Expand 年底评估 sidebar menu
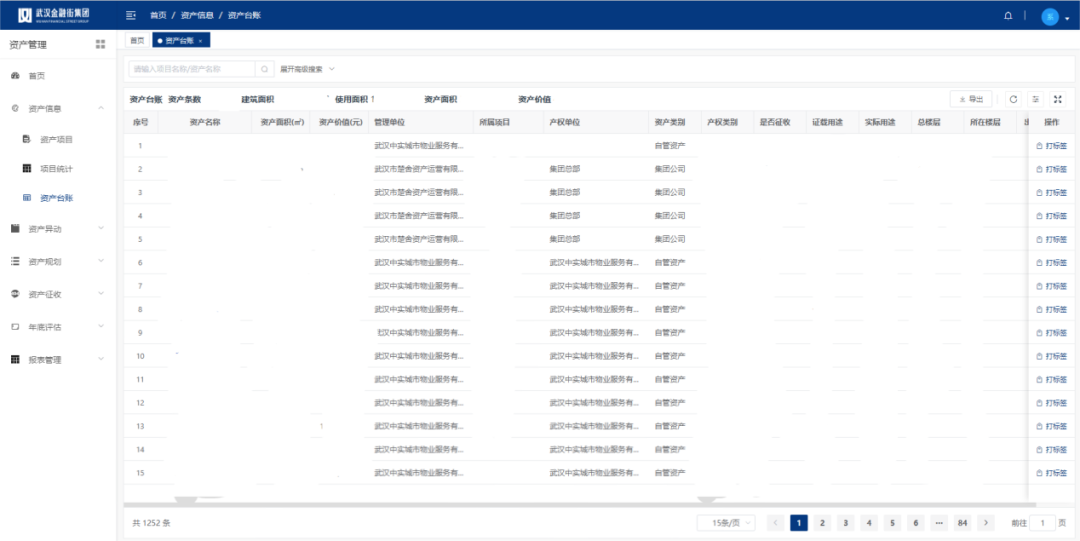This screenshot has height=541, width=1080. pyautogui.click(x=58, y=327)
